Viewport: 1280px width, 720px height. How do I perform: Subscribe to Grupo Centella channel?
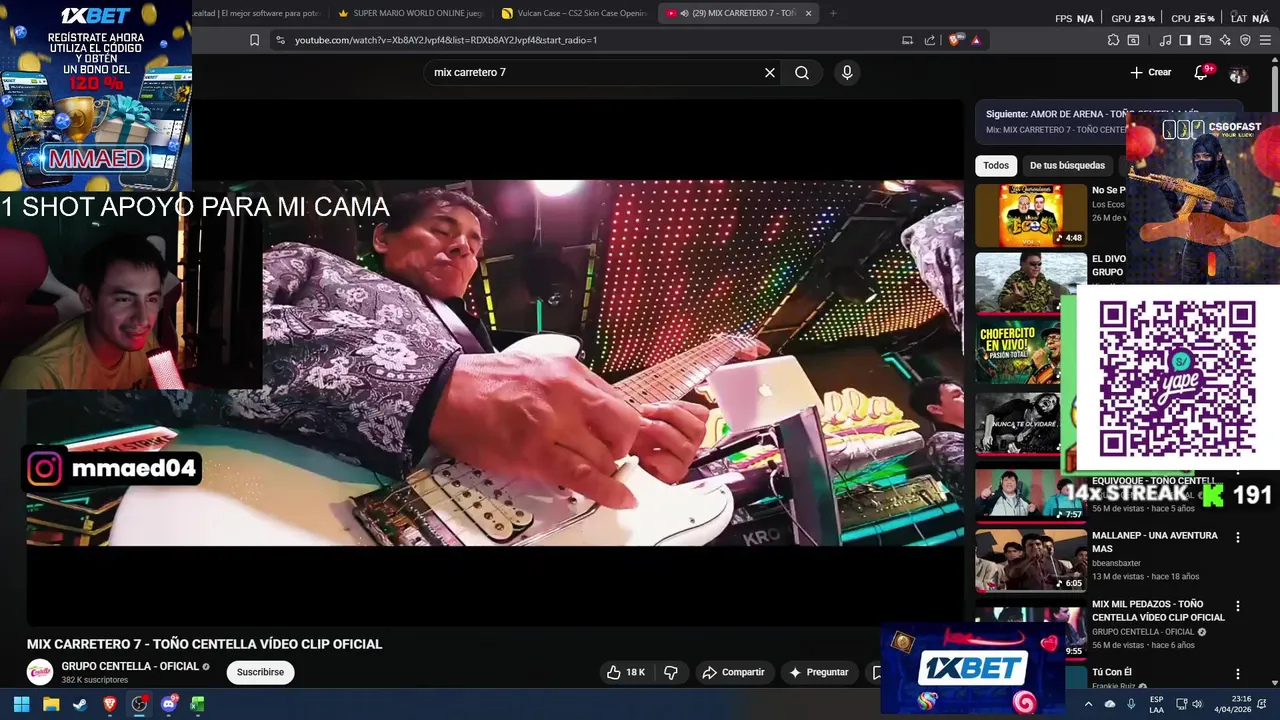260,672
